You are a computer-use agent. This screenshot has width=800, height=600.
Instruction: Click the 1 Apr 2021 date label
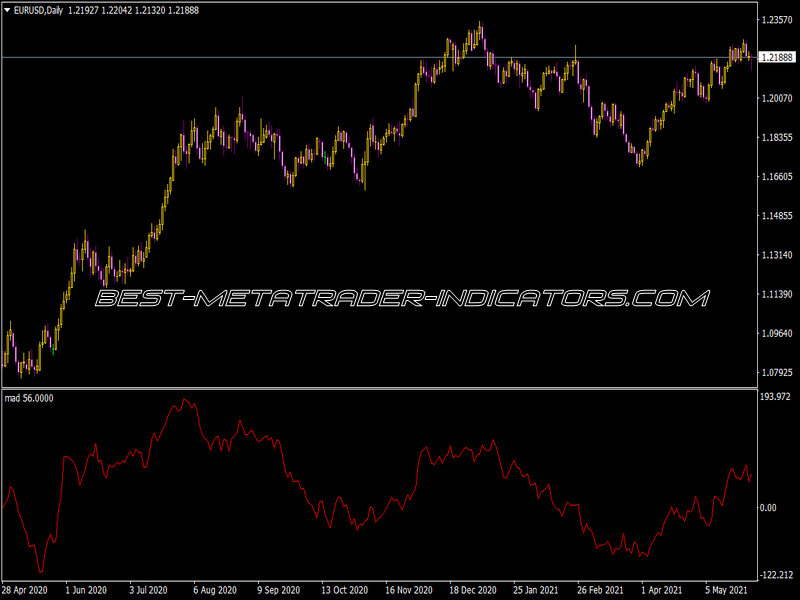[661, 590]
